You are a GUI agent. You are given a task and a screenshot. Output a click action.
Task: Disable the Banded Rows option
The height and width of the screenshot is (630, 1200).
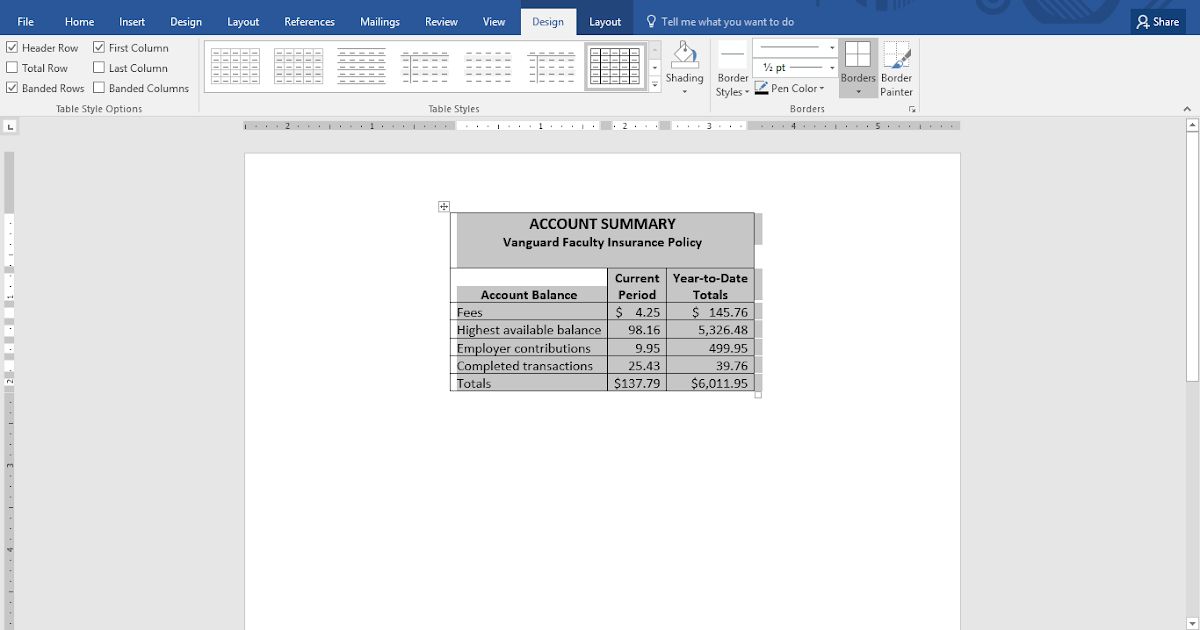point(13,87)
